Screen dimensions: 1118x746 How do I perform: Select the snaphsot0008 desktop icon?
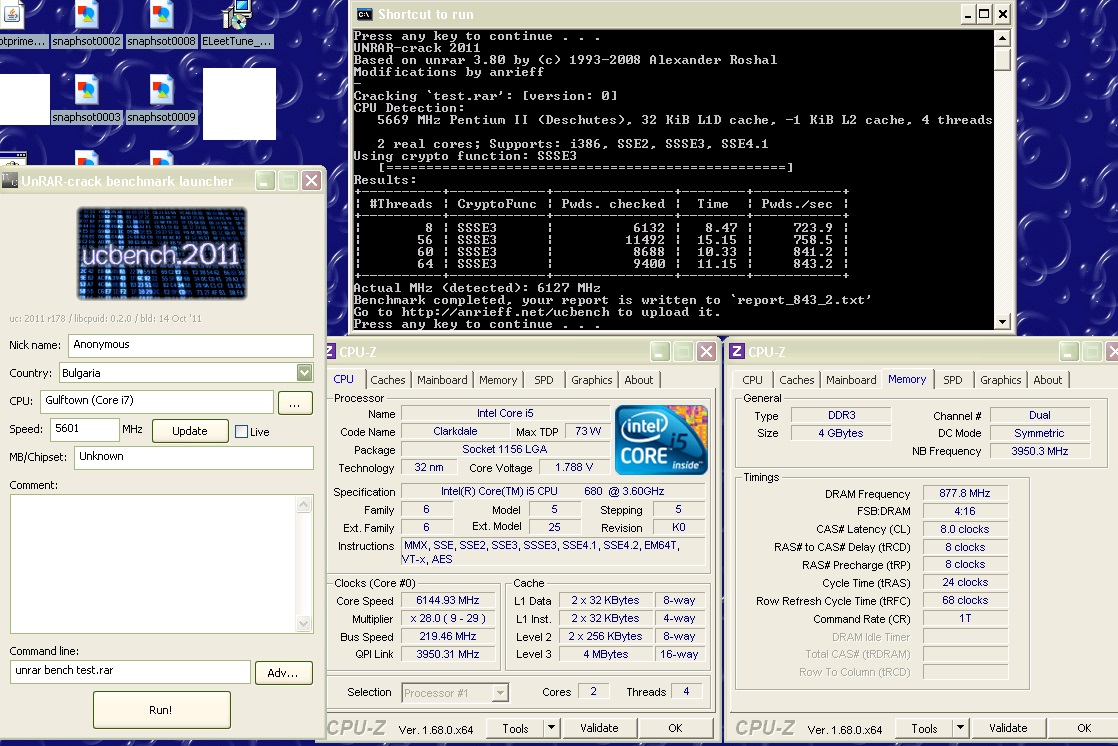pos(161,25)
